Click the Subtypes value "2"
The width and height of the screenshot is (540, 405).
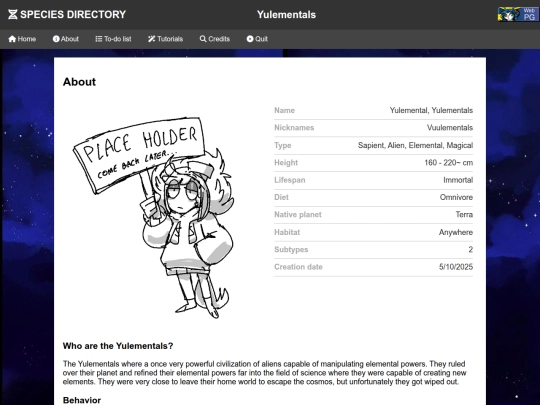[x=470, y=250]
